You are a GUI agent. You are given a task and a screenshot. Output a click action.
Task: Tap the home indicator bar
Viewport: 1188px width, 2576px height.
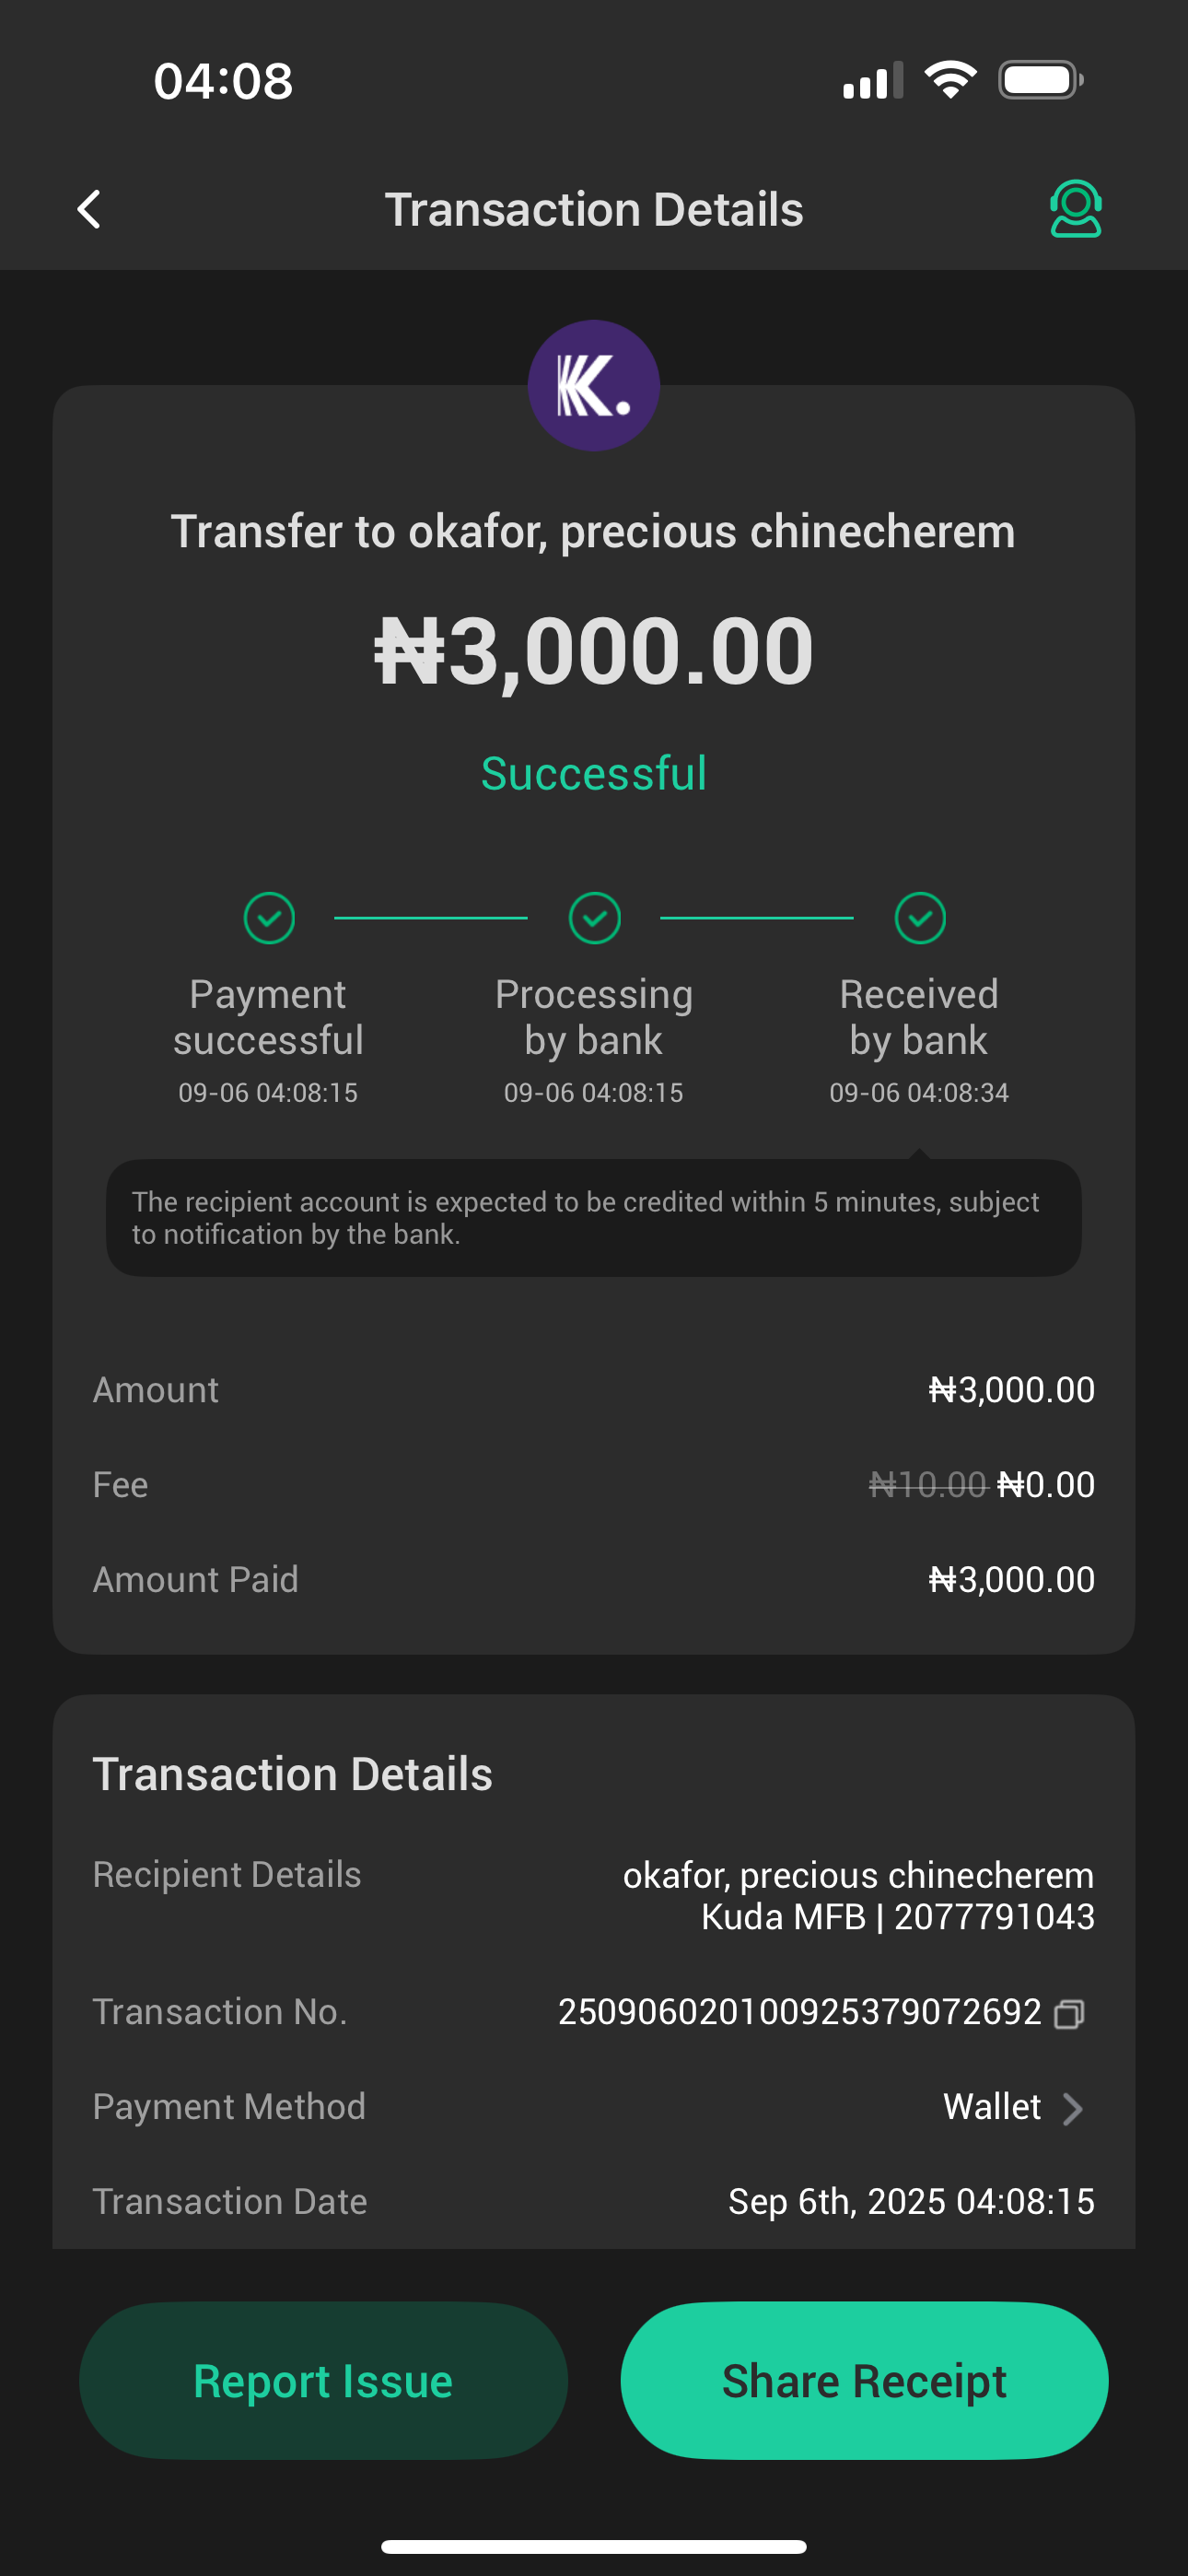pos(594,2546)
